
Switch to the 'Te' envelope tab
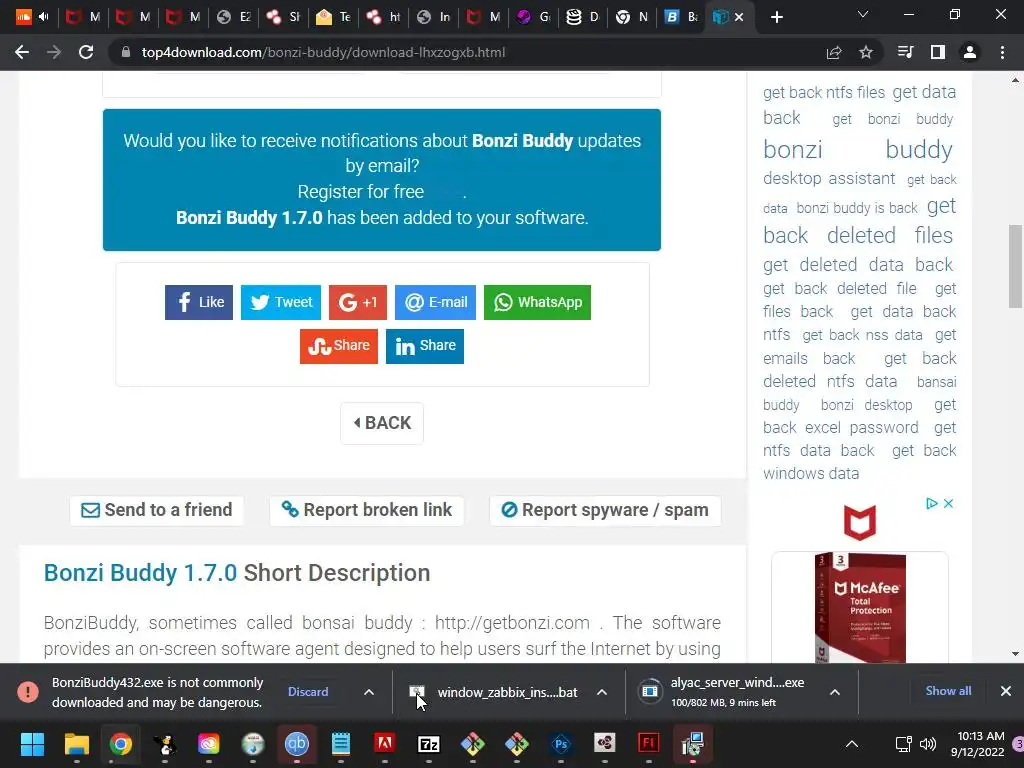pos(334,17)
